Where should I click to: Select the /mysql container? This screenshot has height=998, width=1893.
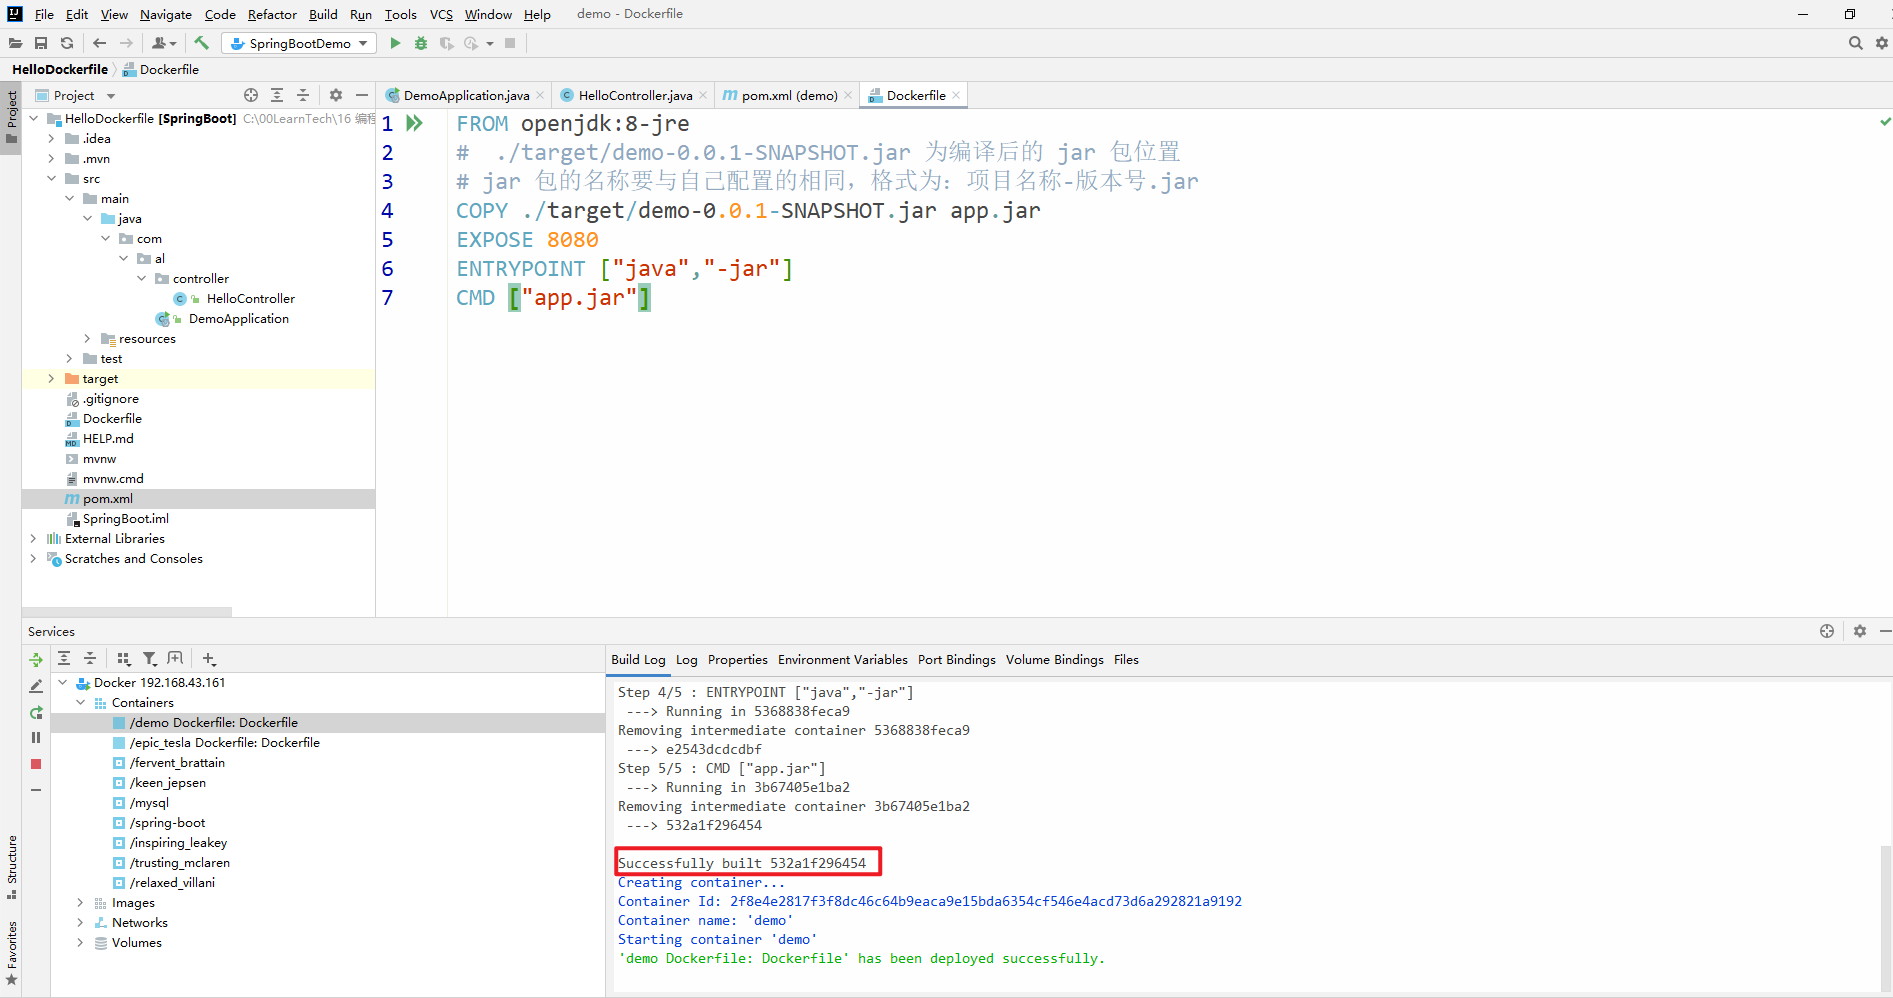[149, 803]
